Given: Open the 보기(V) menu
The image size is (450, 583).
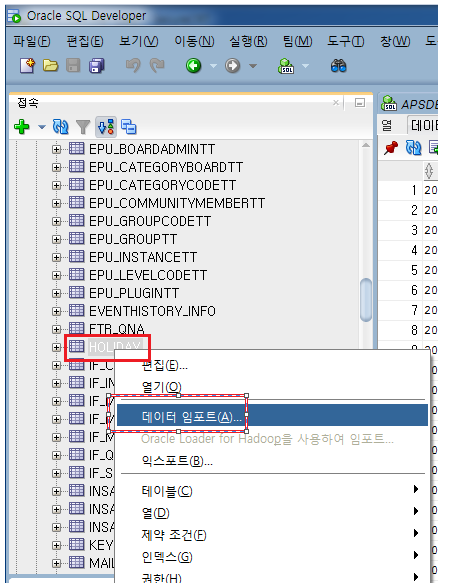Looking at the screenshot, I should click(139, 41).
